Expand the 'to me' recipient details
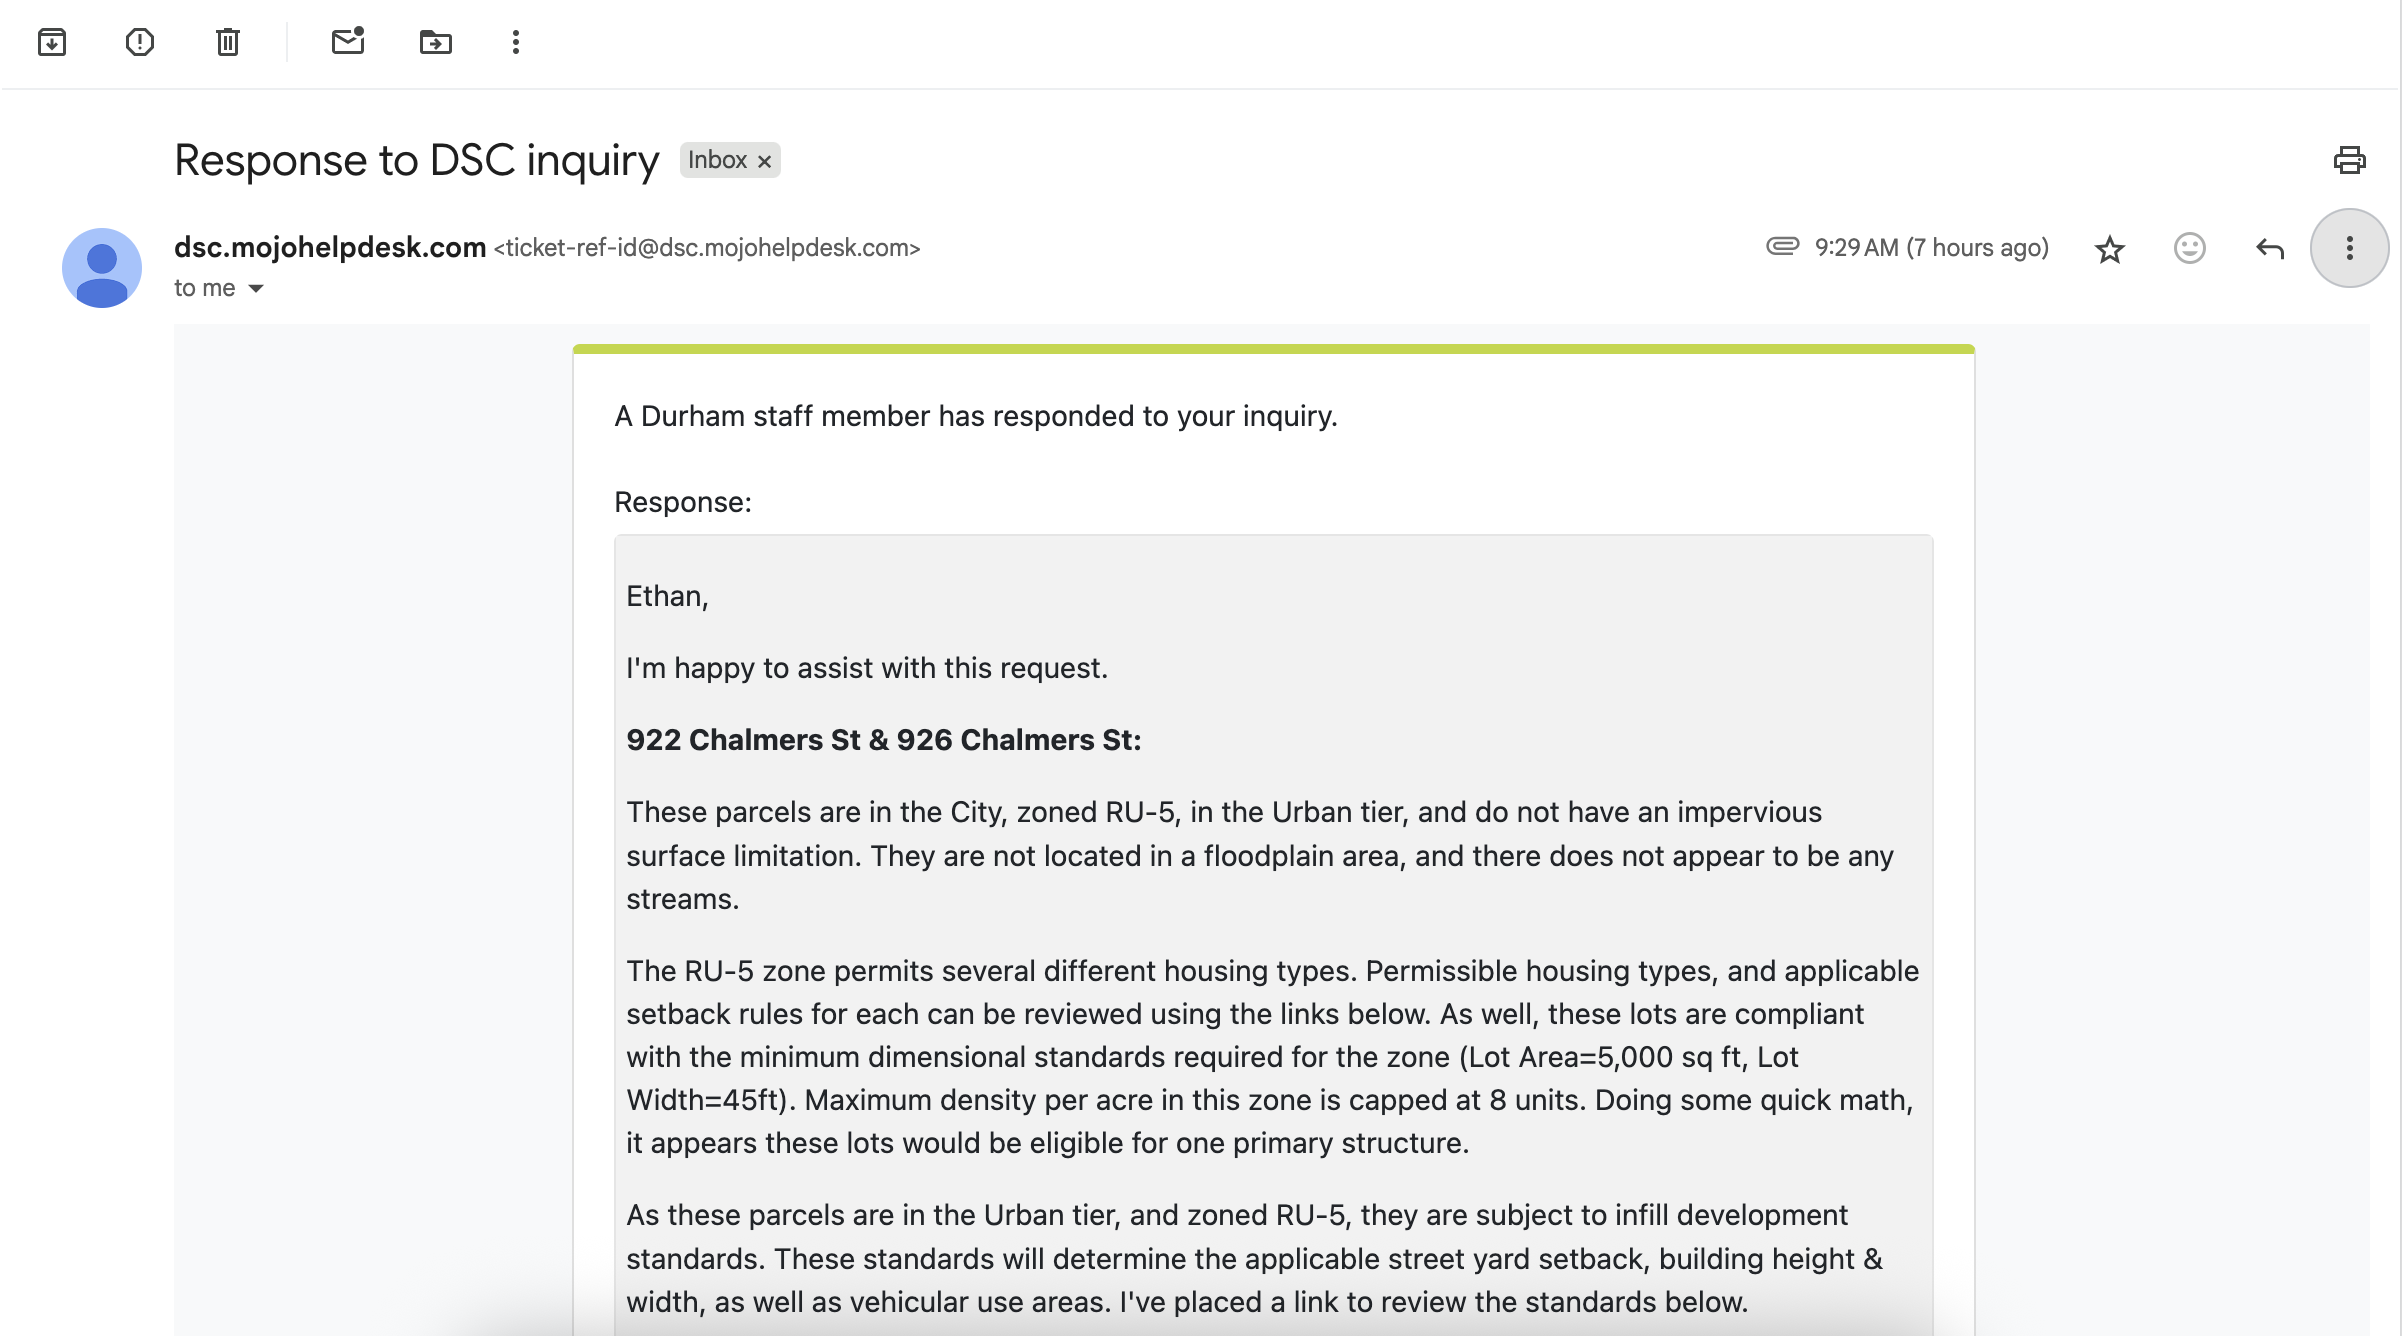 pyautogui.click(x=256, y=288)
